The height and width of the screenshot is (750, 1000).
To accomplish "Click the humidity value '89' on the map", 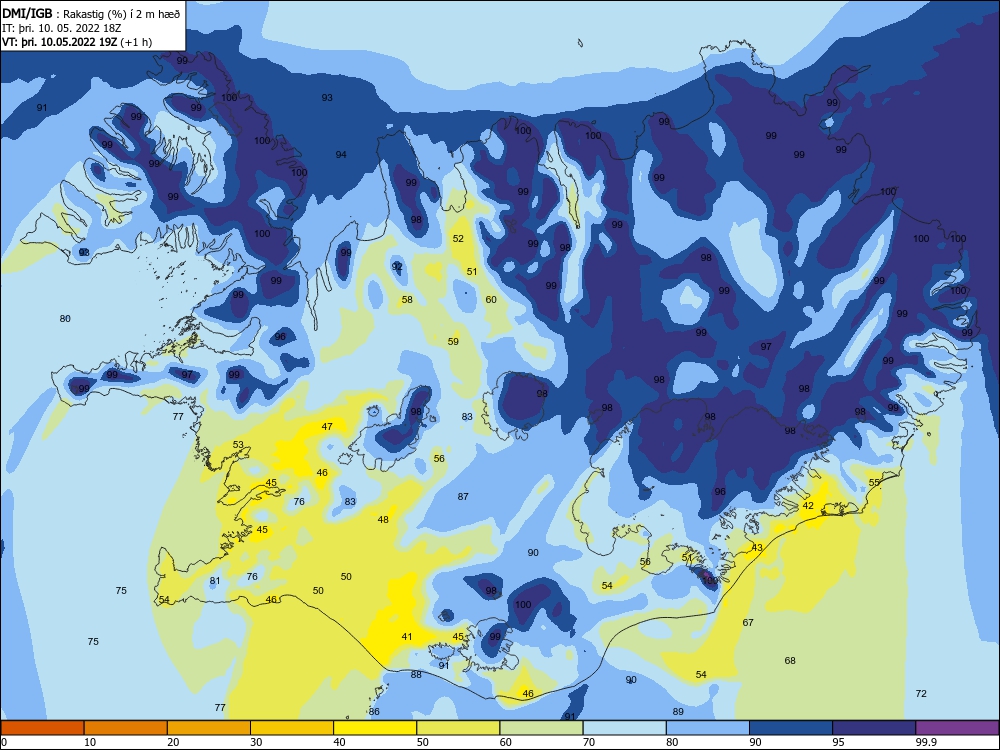I will 678,712.
